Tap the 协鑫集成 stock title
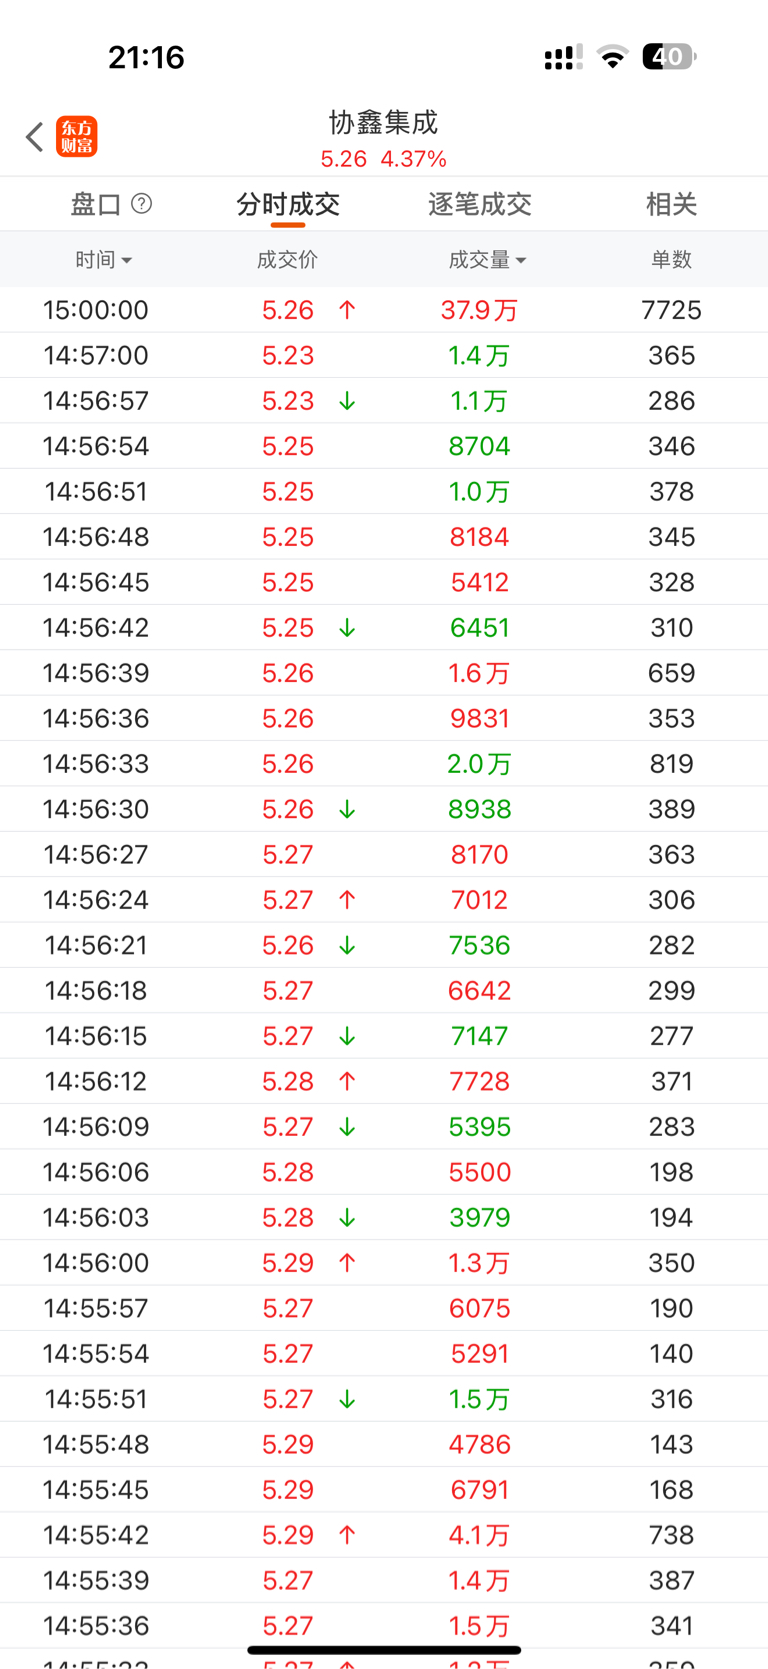Image resolution: width=768 pixels, height=1669 pixels. [x=384, y=123]
